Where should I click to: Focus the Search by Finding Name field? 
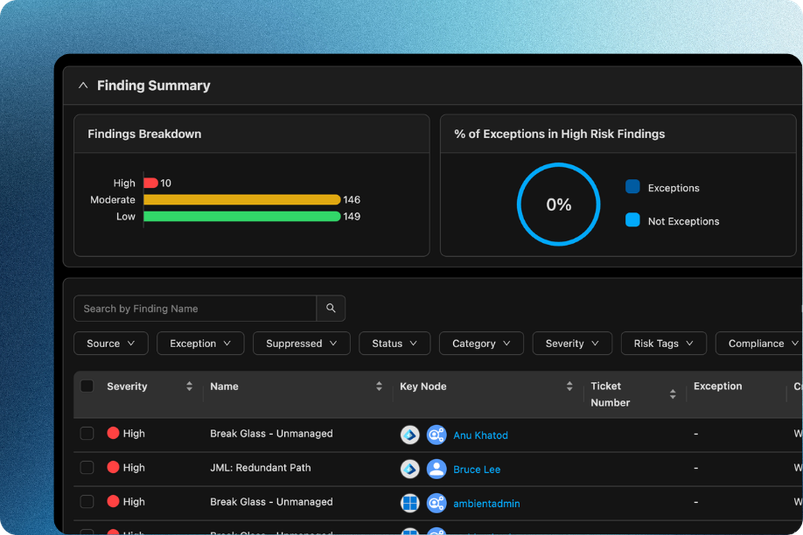click(x=195, y=308)
